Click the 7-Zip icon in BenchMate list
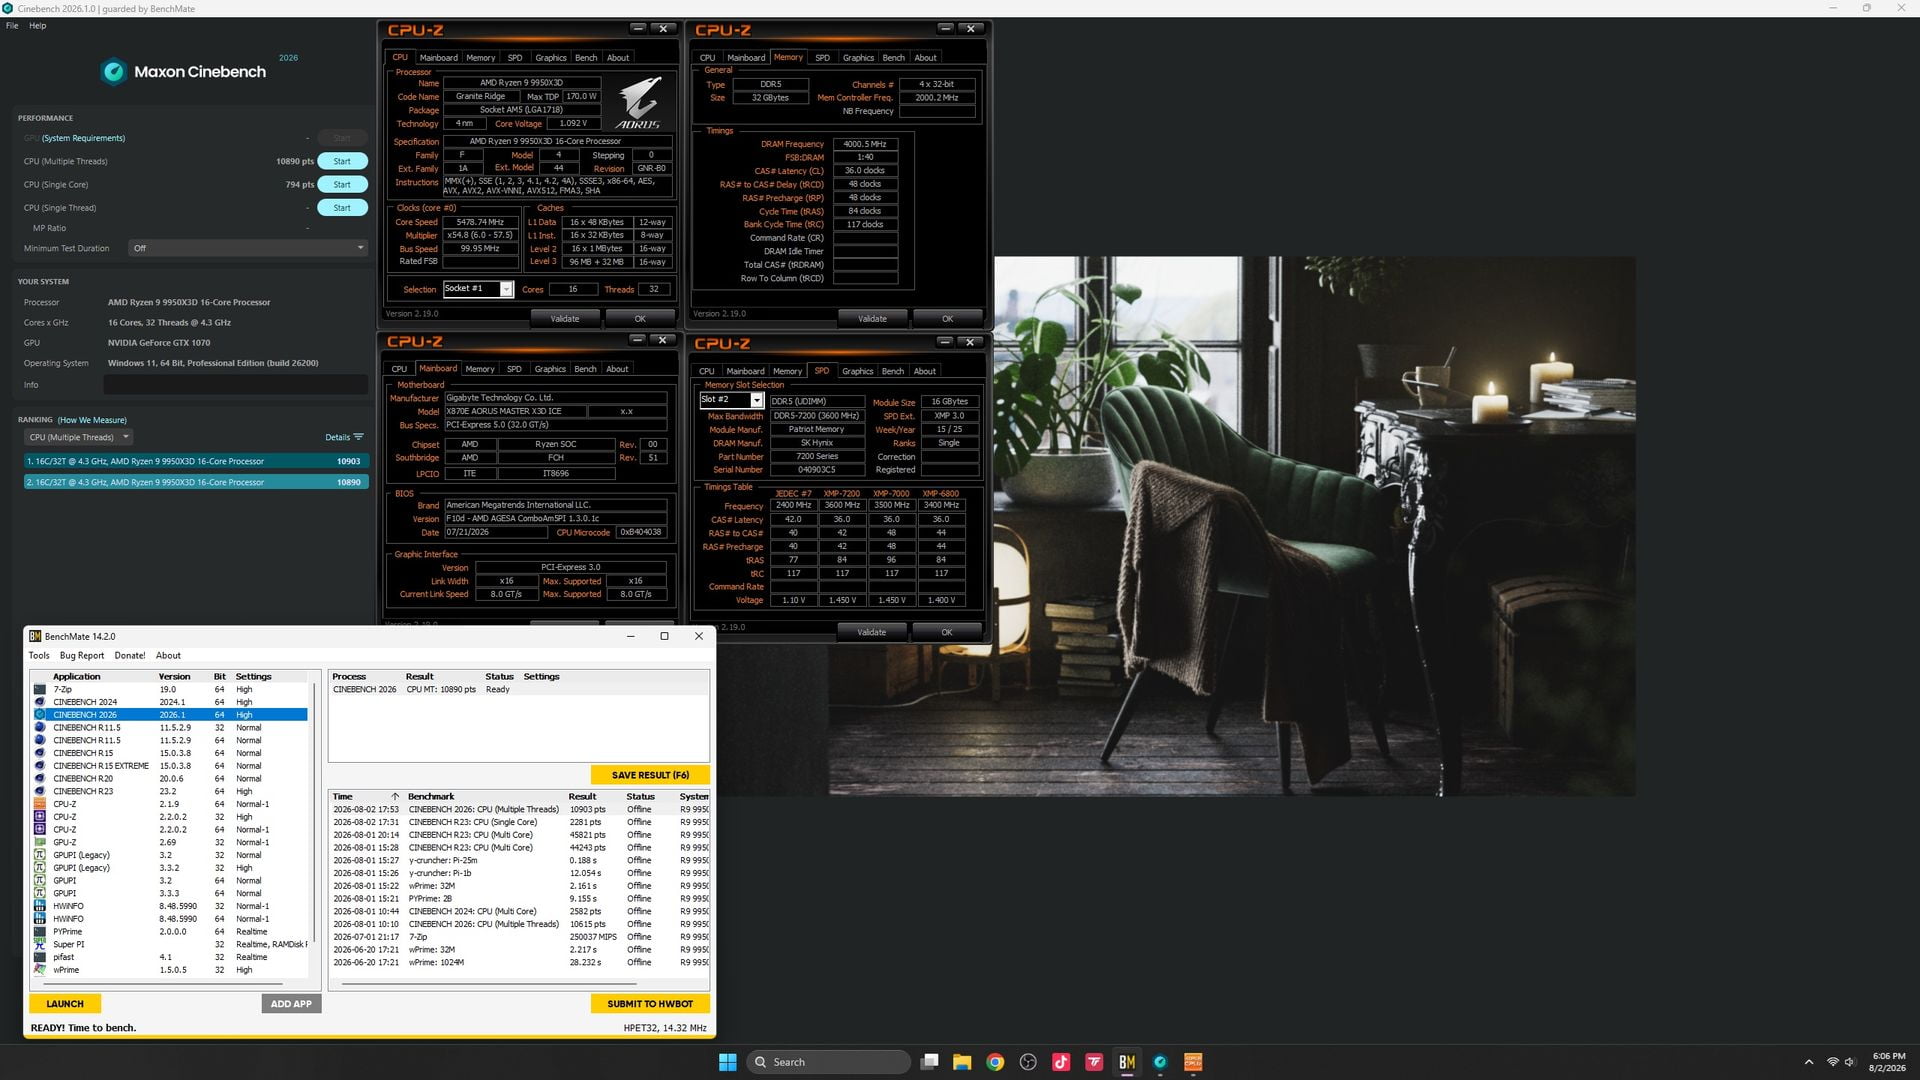The image size is (1920, 1080). coord(40,689)
